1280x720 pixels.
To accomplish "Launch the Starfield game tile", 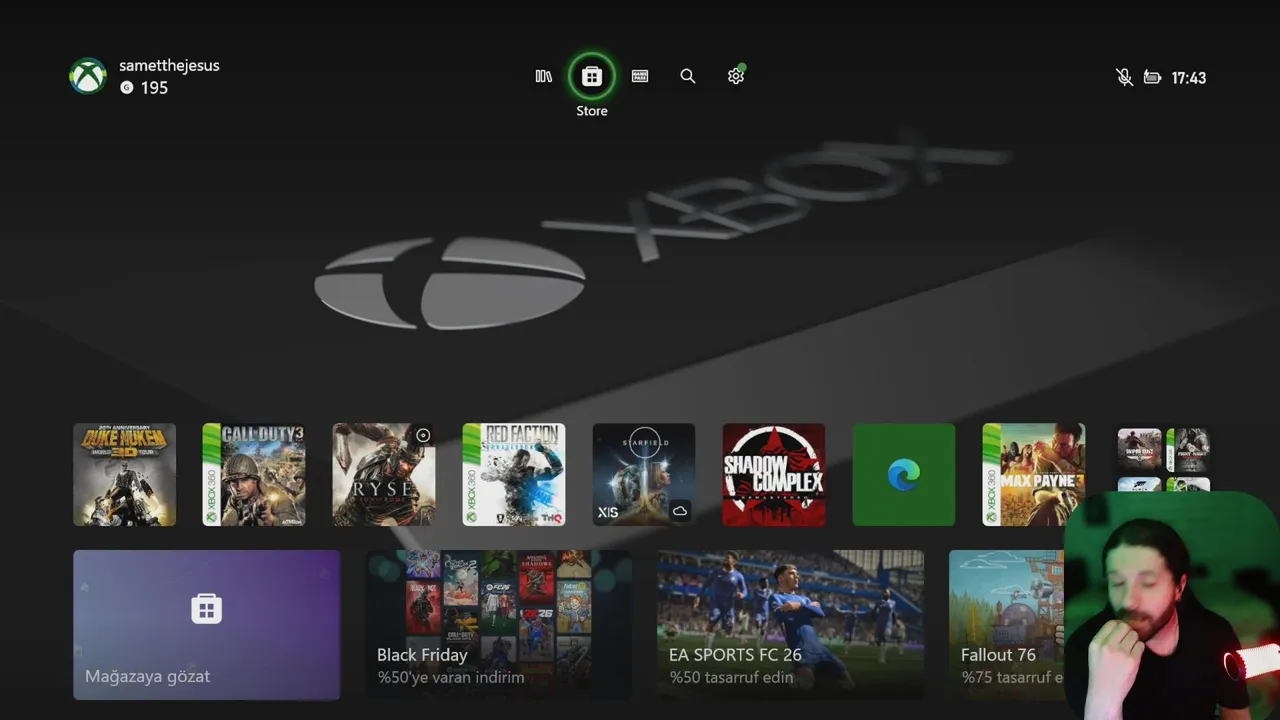I will pos(644,475).
